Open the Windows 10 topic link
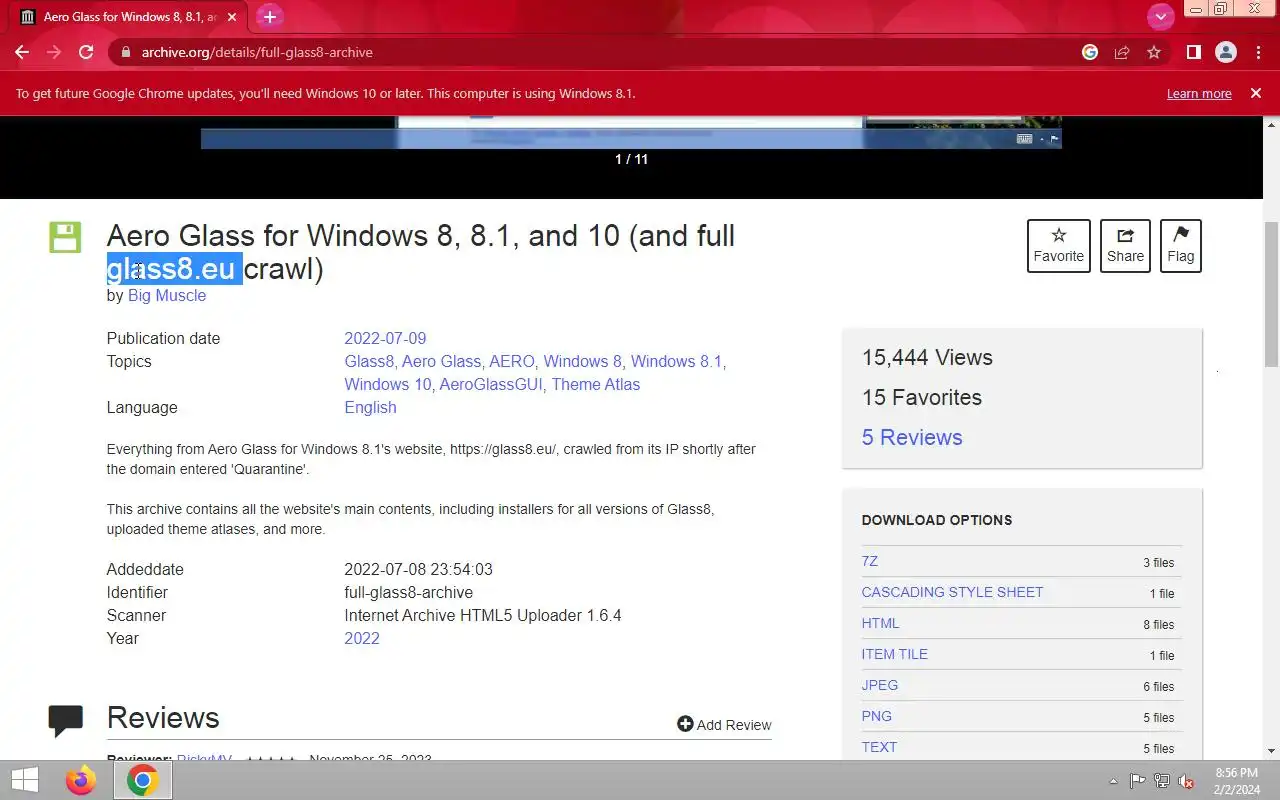Screen dimensions: 1280x800 coord(388,384)
